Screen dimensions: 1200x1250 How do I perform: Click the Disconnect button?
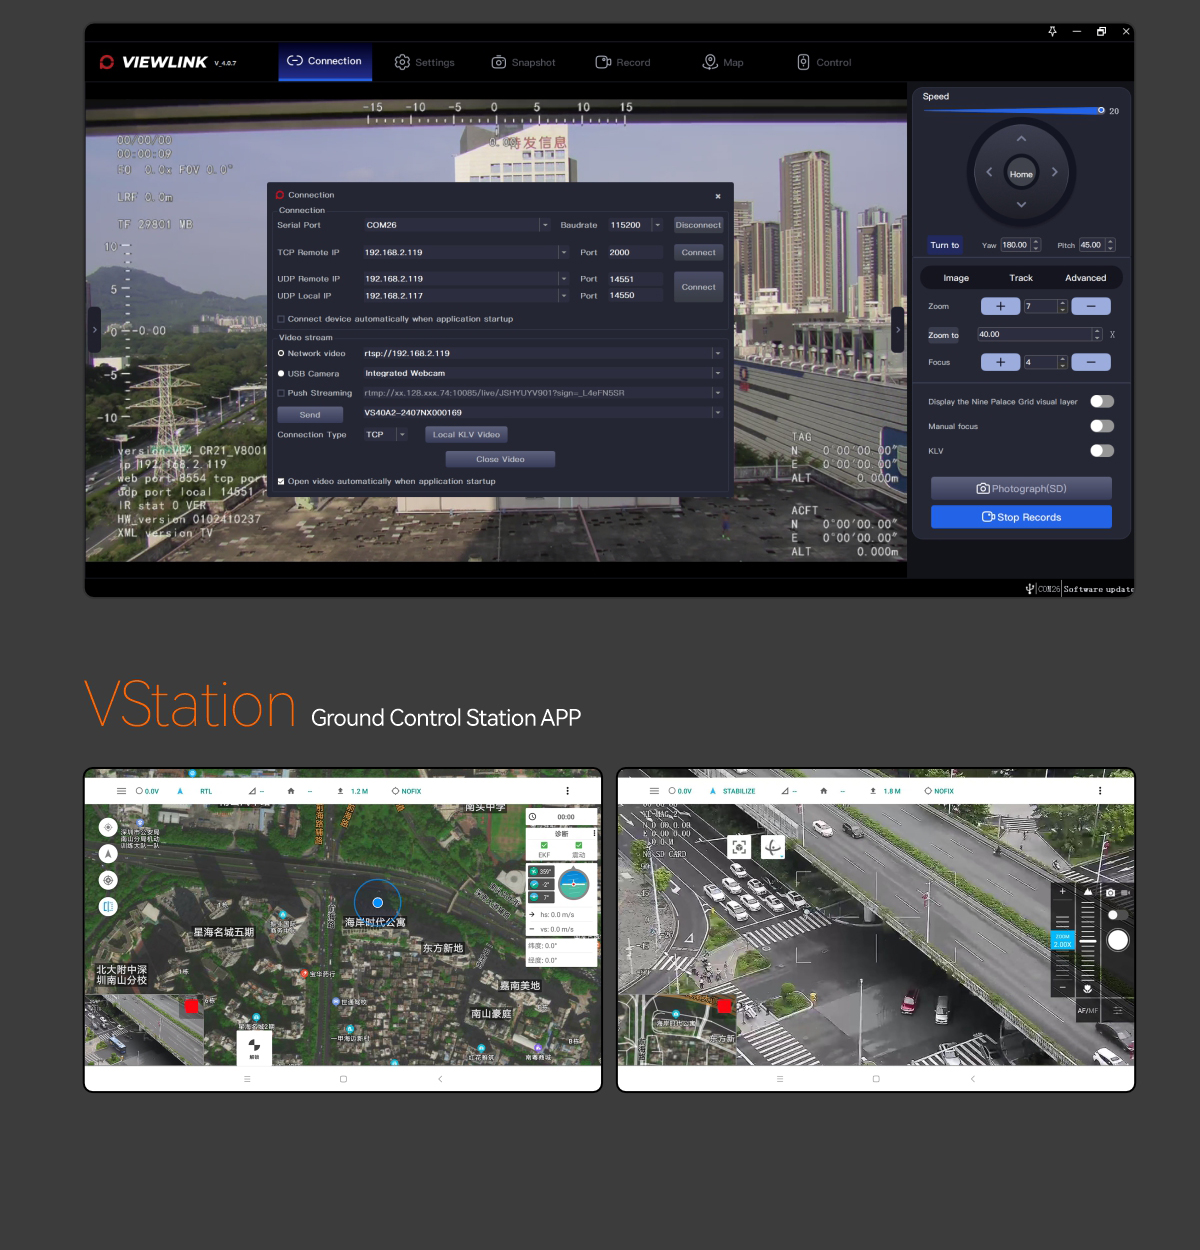(698, 225)
